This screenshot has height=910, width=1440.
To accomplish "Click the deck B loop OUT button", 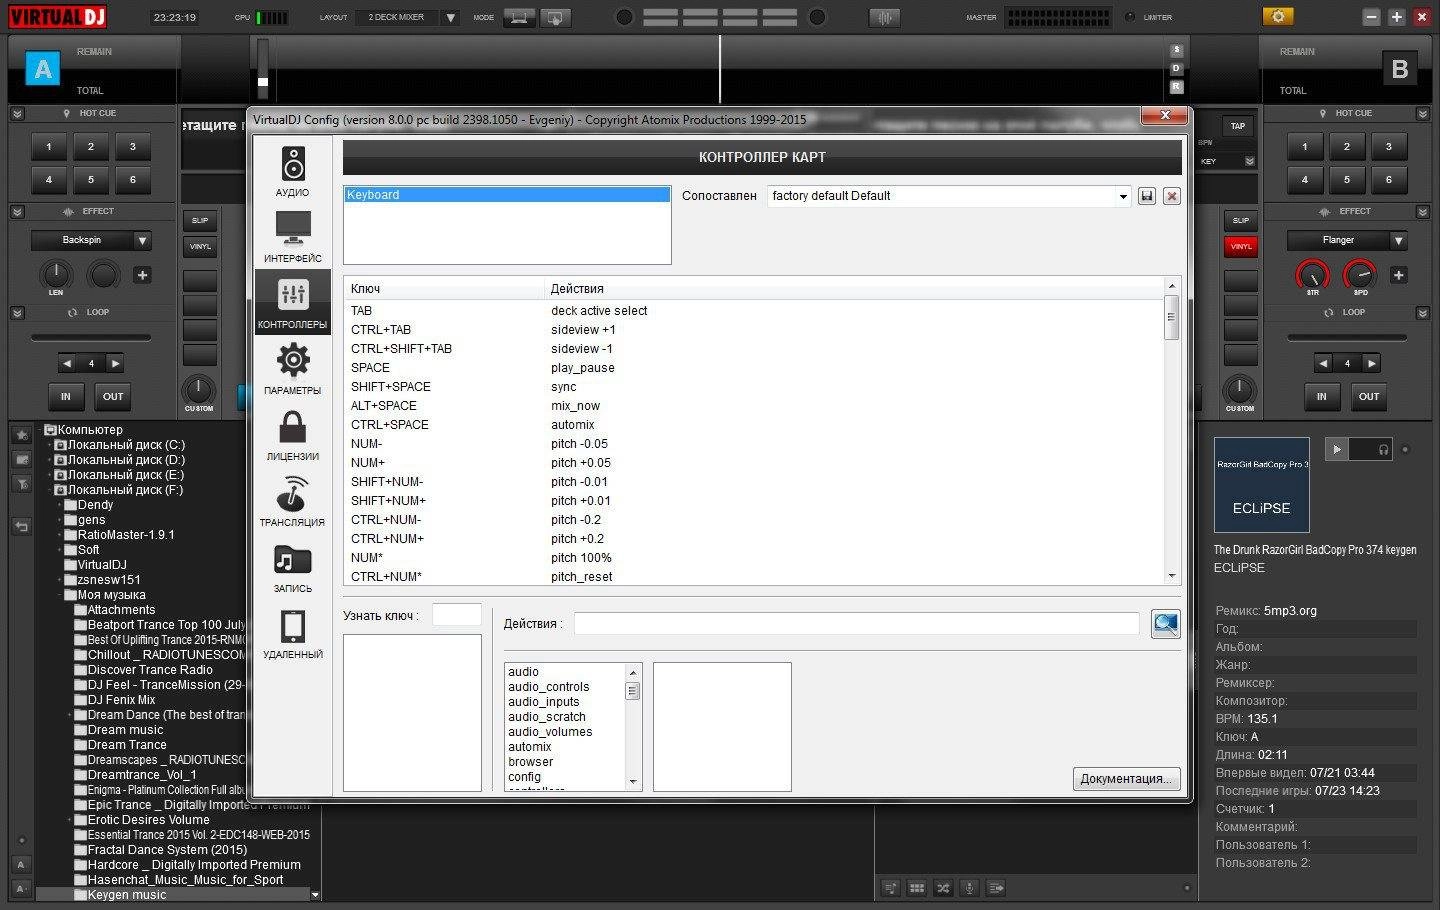I will click(x=1369, y=396).
